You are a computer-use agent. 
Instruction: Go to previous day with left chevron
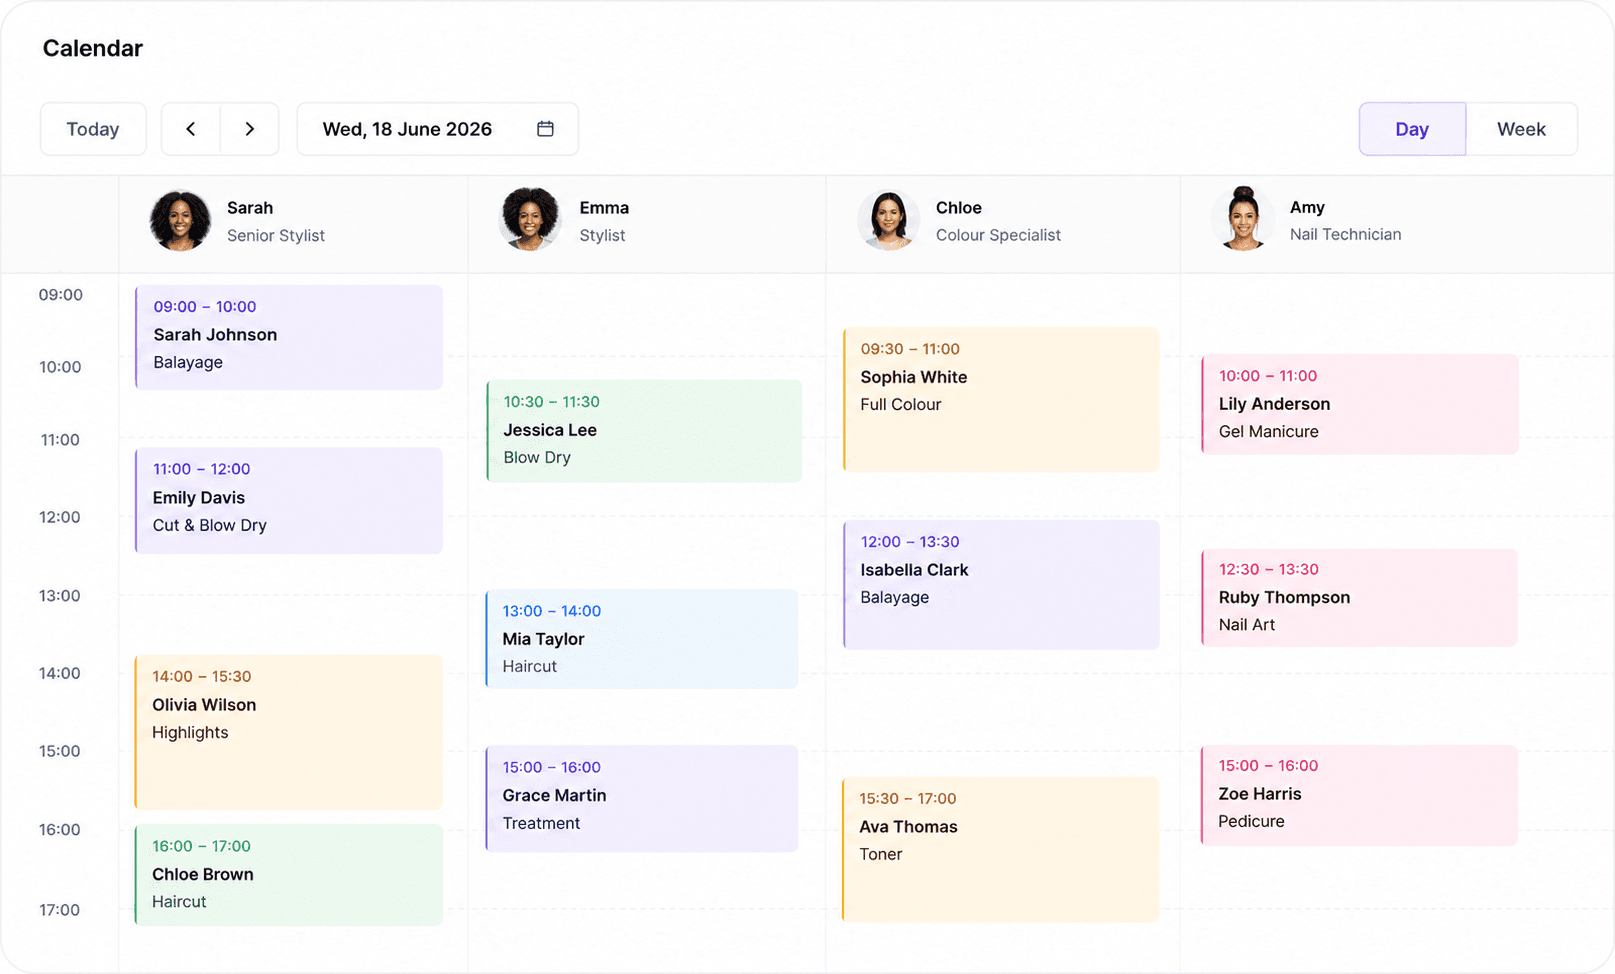pyautogui.click(x=191, y=129)
